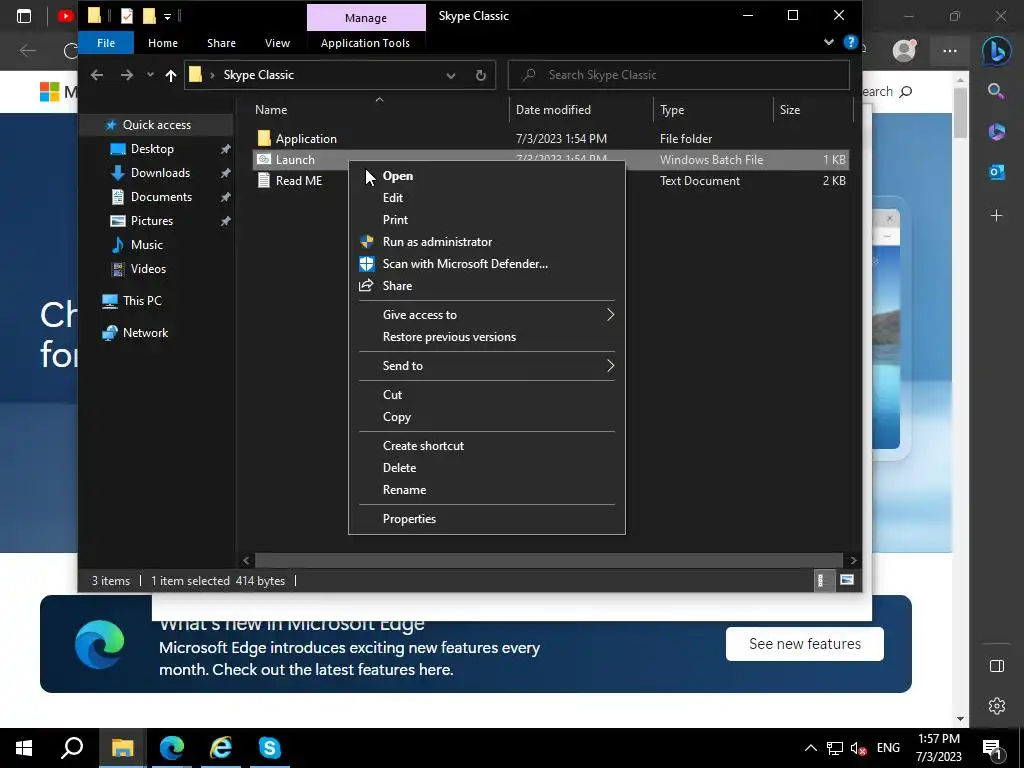Open Edge sidebar settings gear

point(997,706)
